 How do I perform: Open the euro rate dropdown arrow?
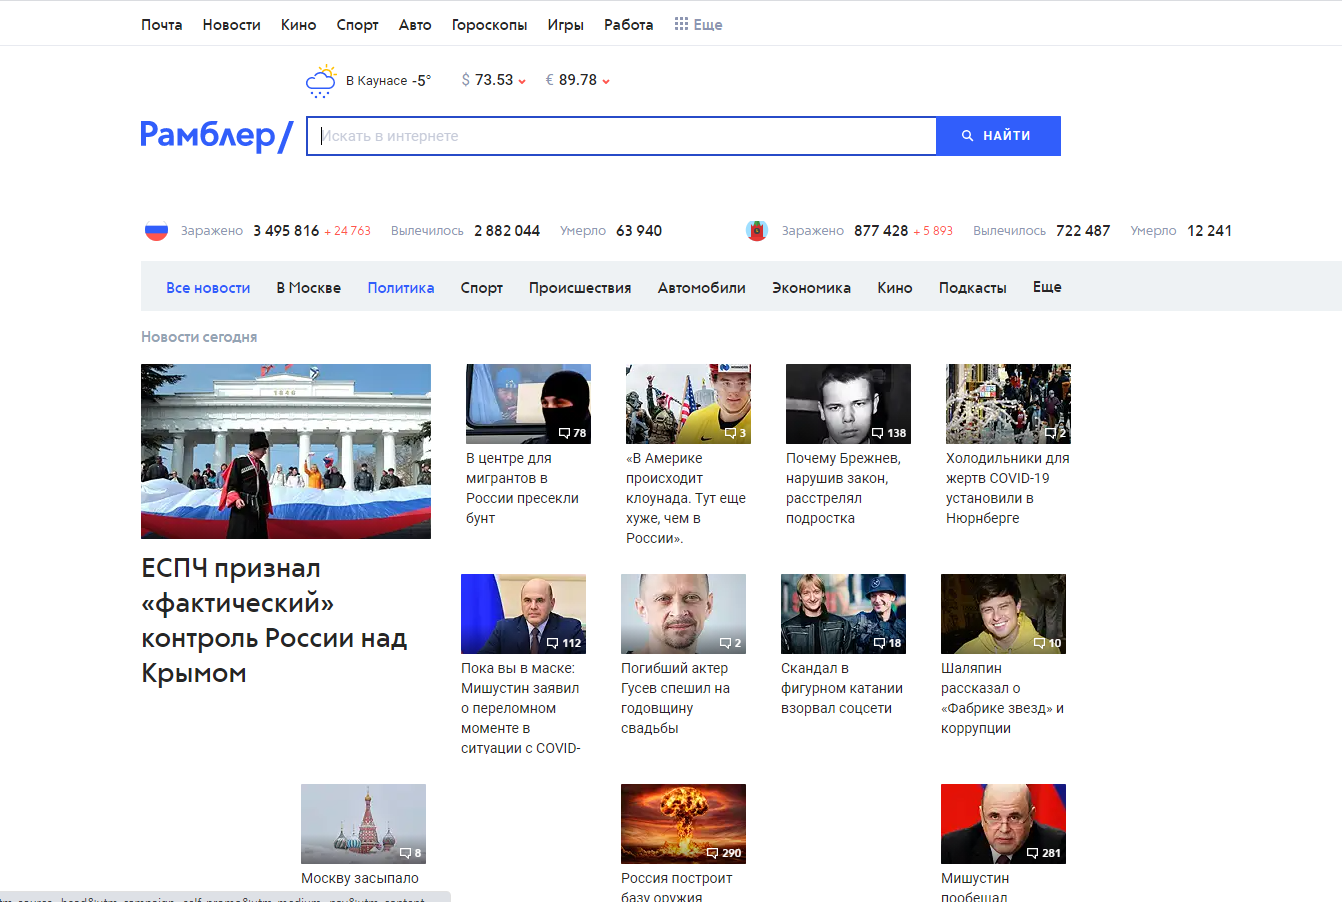(x=606, y=81)
